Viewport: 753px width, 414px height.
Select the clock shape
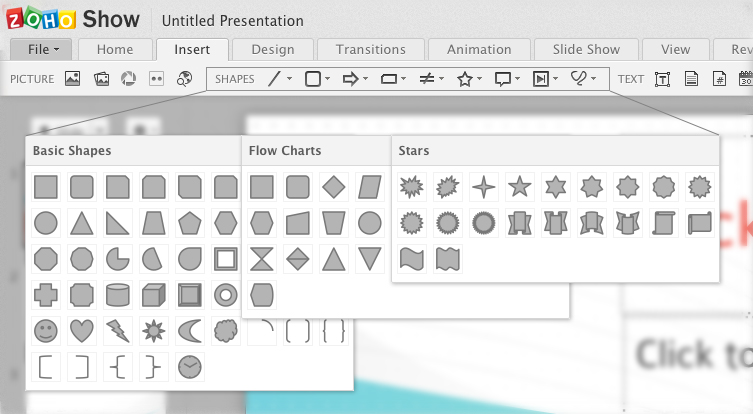tap(190, 366)
